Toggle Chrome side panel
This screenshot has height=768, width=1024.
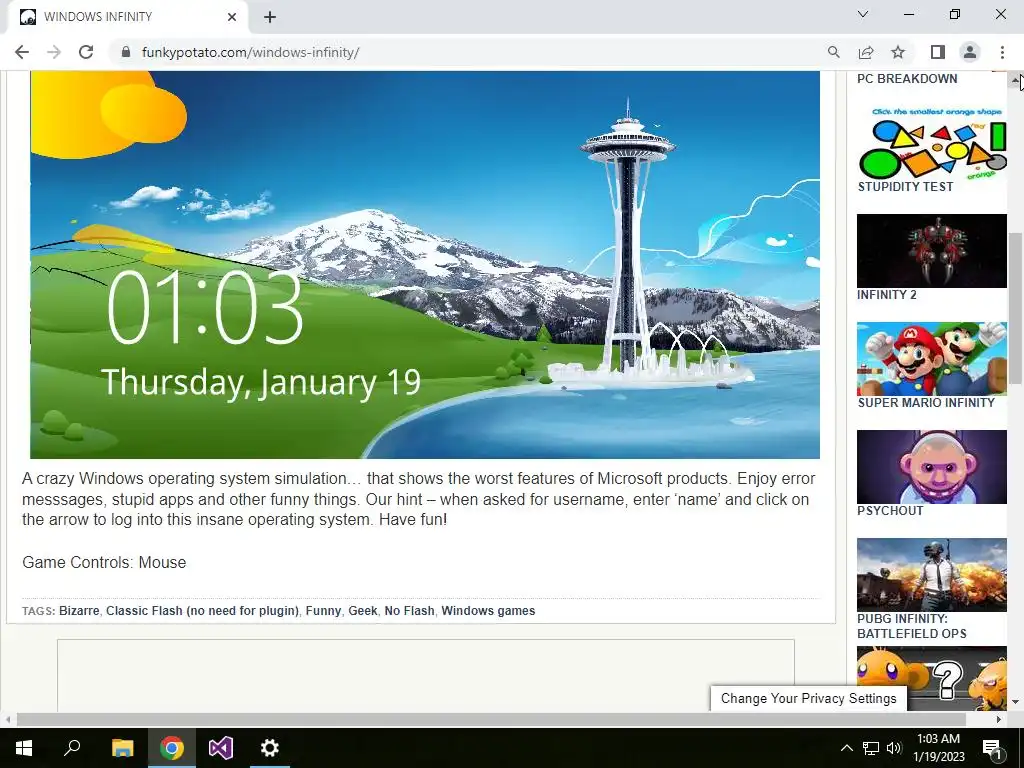point(938,52)
